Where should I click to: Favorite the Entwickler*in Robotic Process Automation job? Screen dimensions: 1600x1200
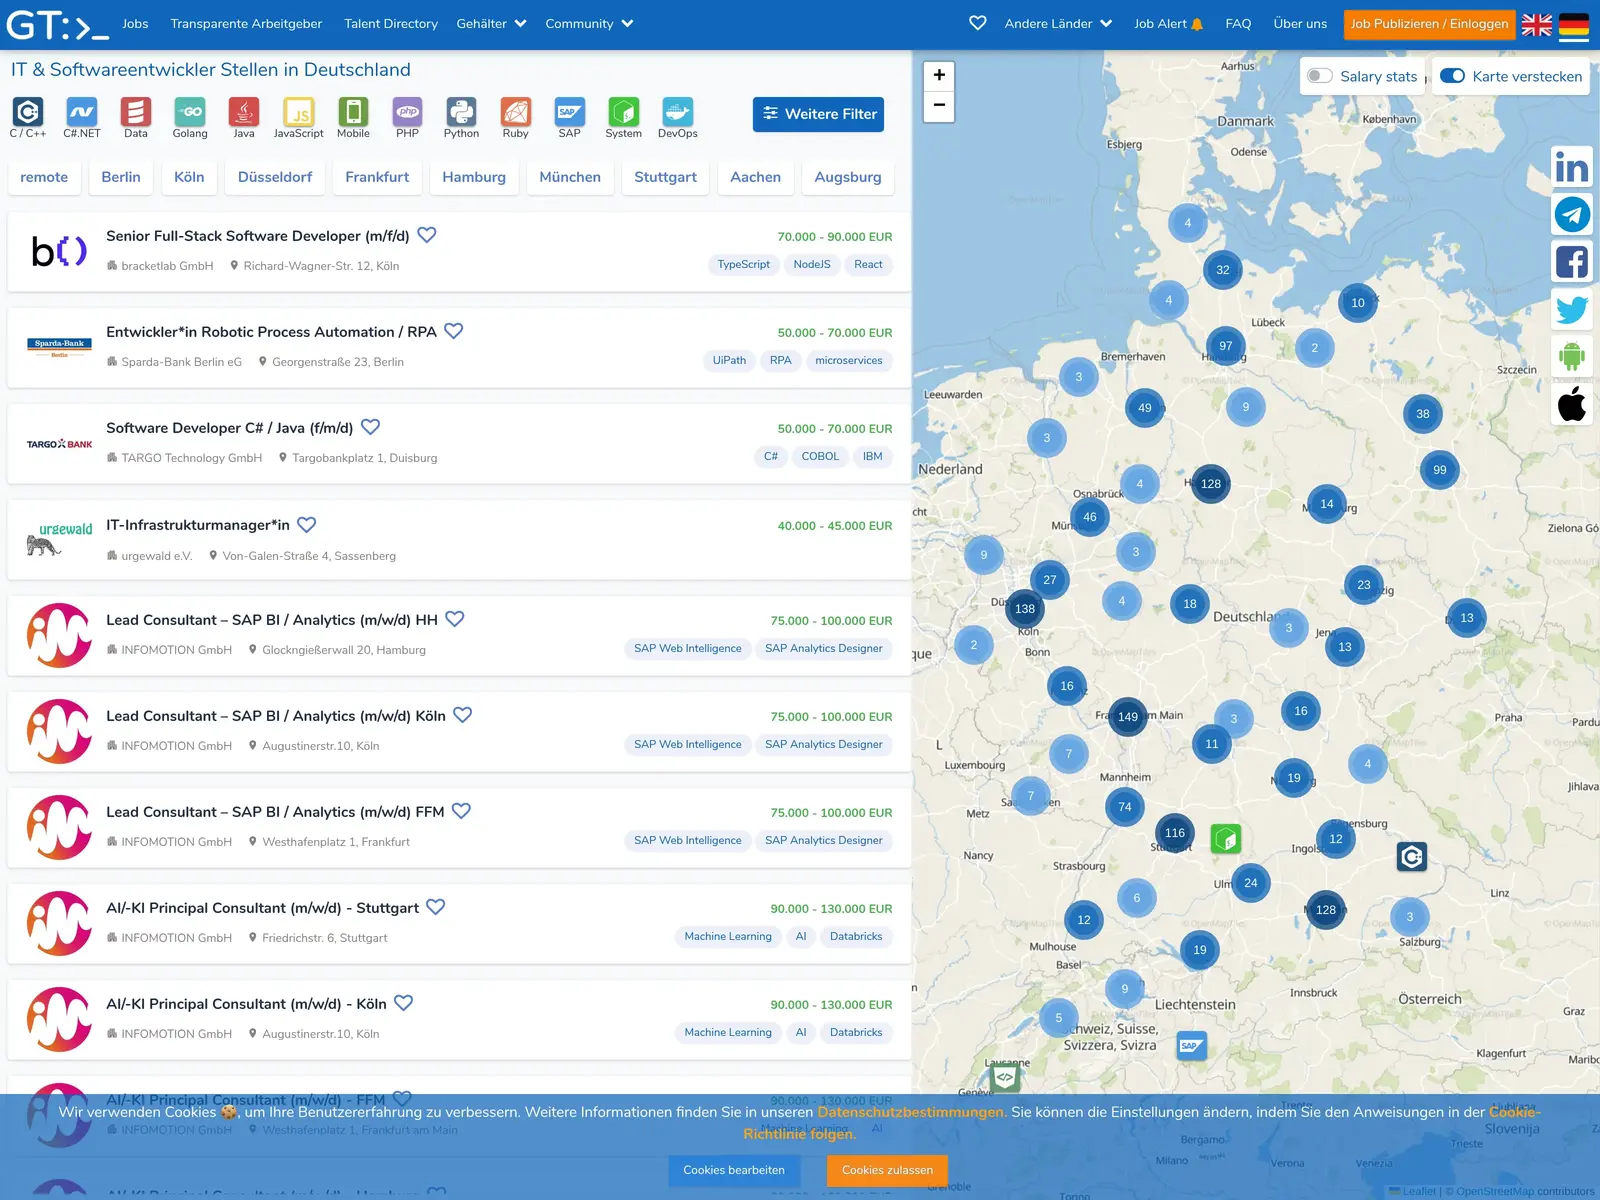[x=454, y=331]
